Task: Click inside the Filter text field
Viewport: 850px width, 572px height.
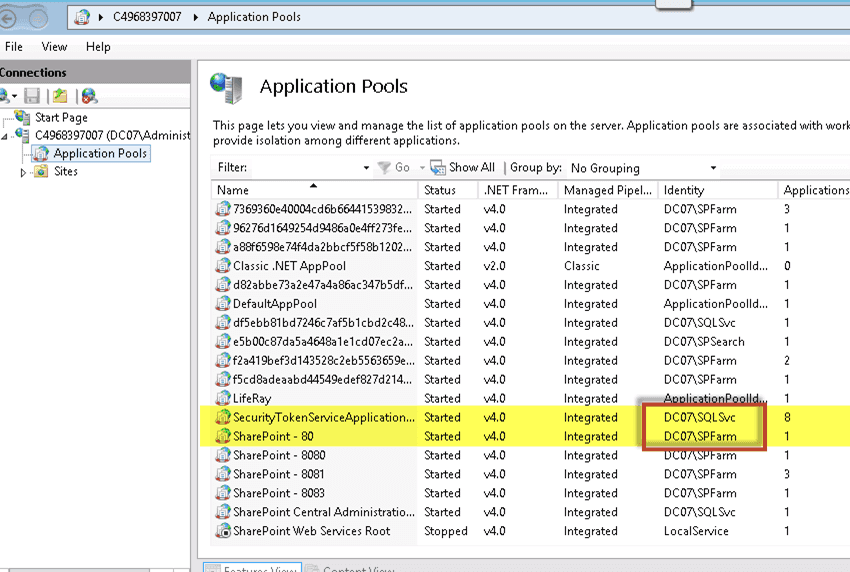Action: click(x=305, y=168)
